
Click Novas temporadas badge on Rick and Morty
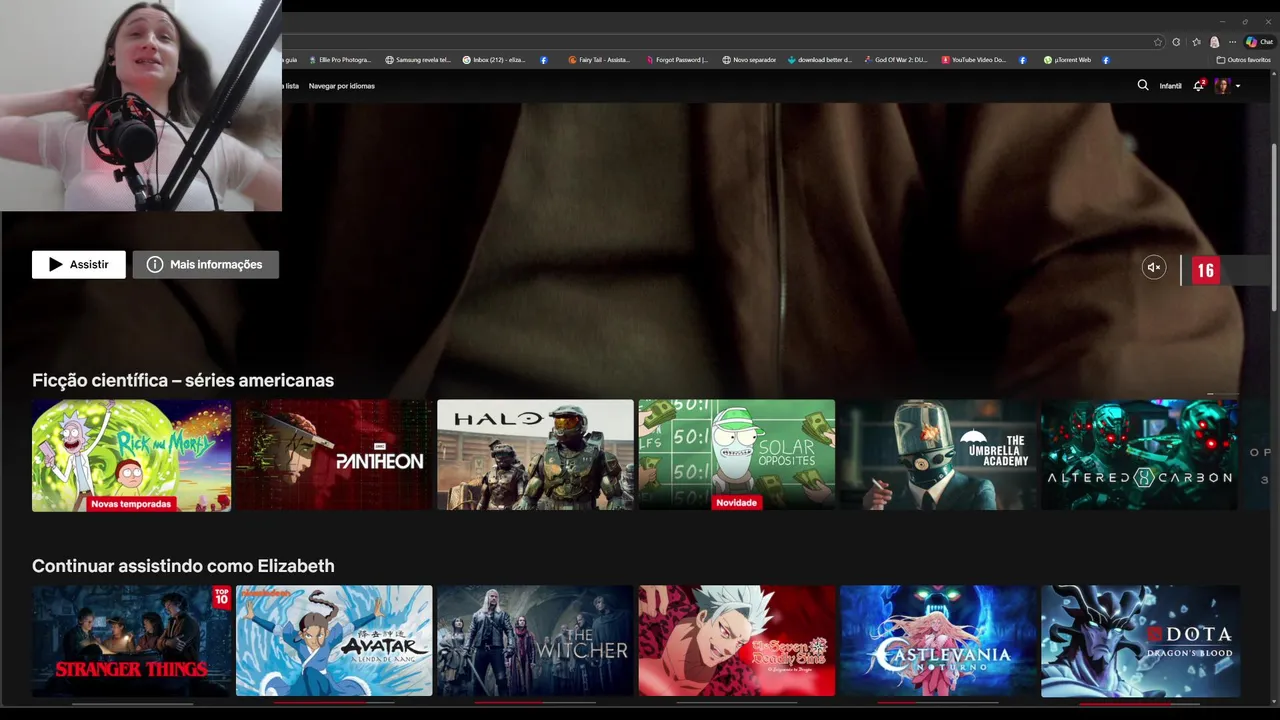pyautogui.click(x=131, y=504)
